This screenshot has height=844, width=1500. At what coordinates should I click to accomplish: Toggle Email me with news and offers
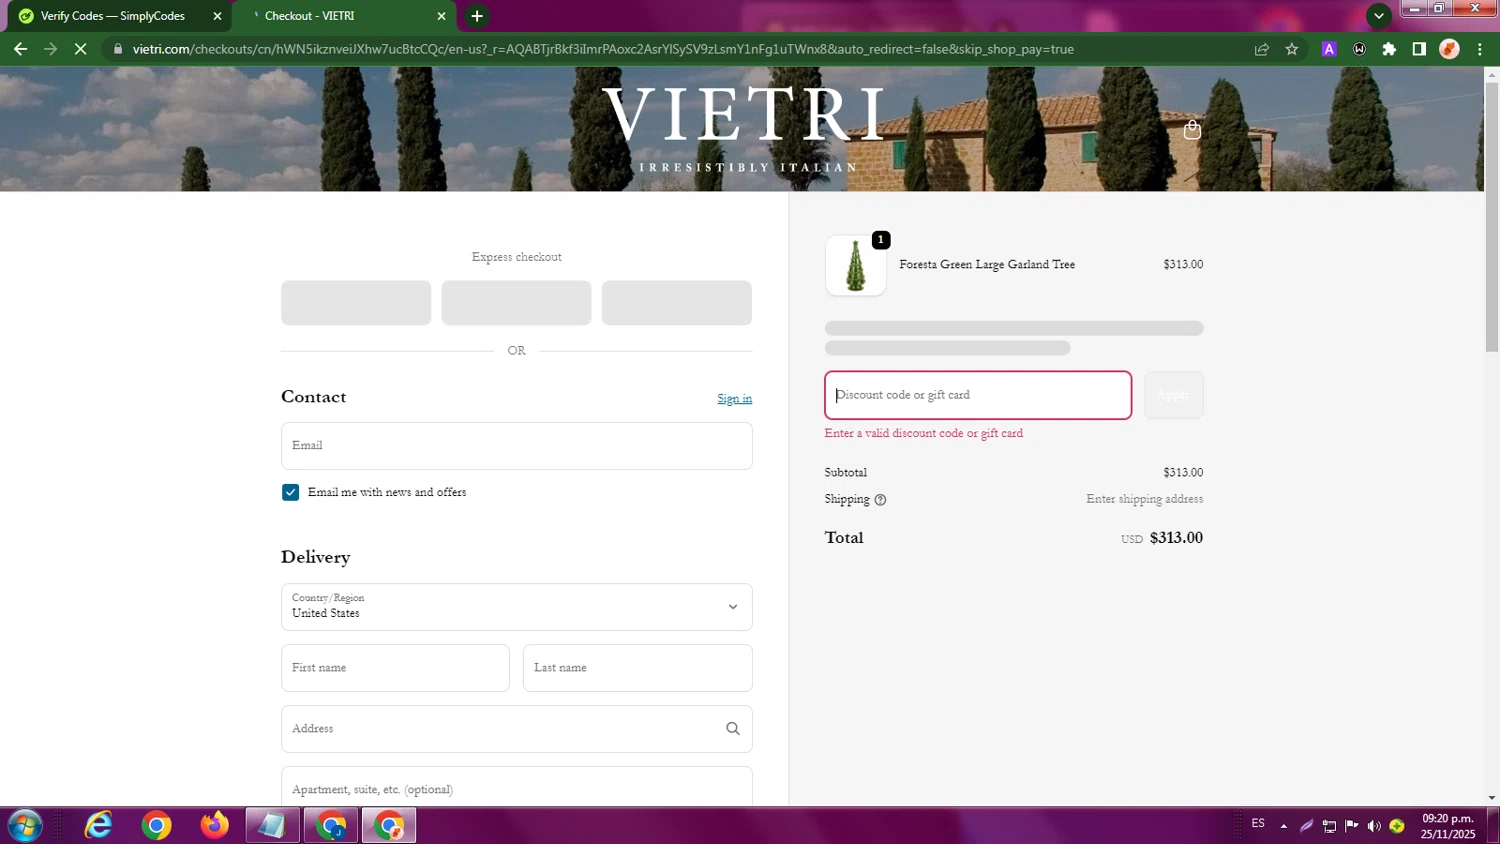pos(290,493)
